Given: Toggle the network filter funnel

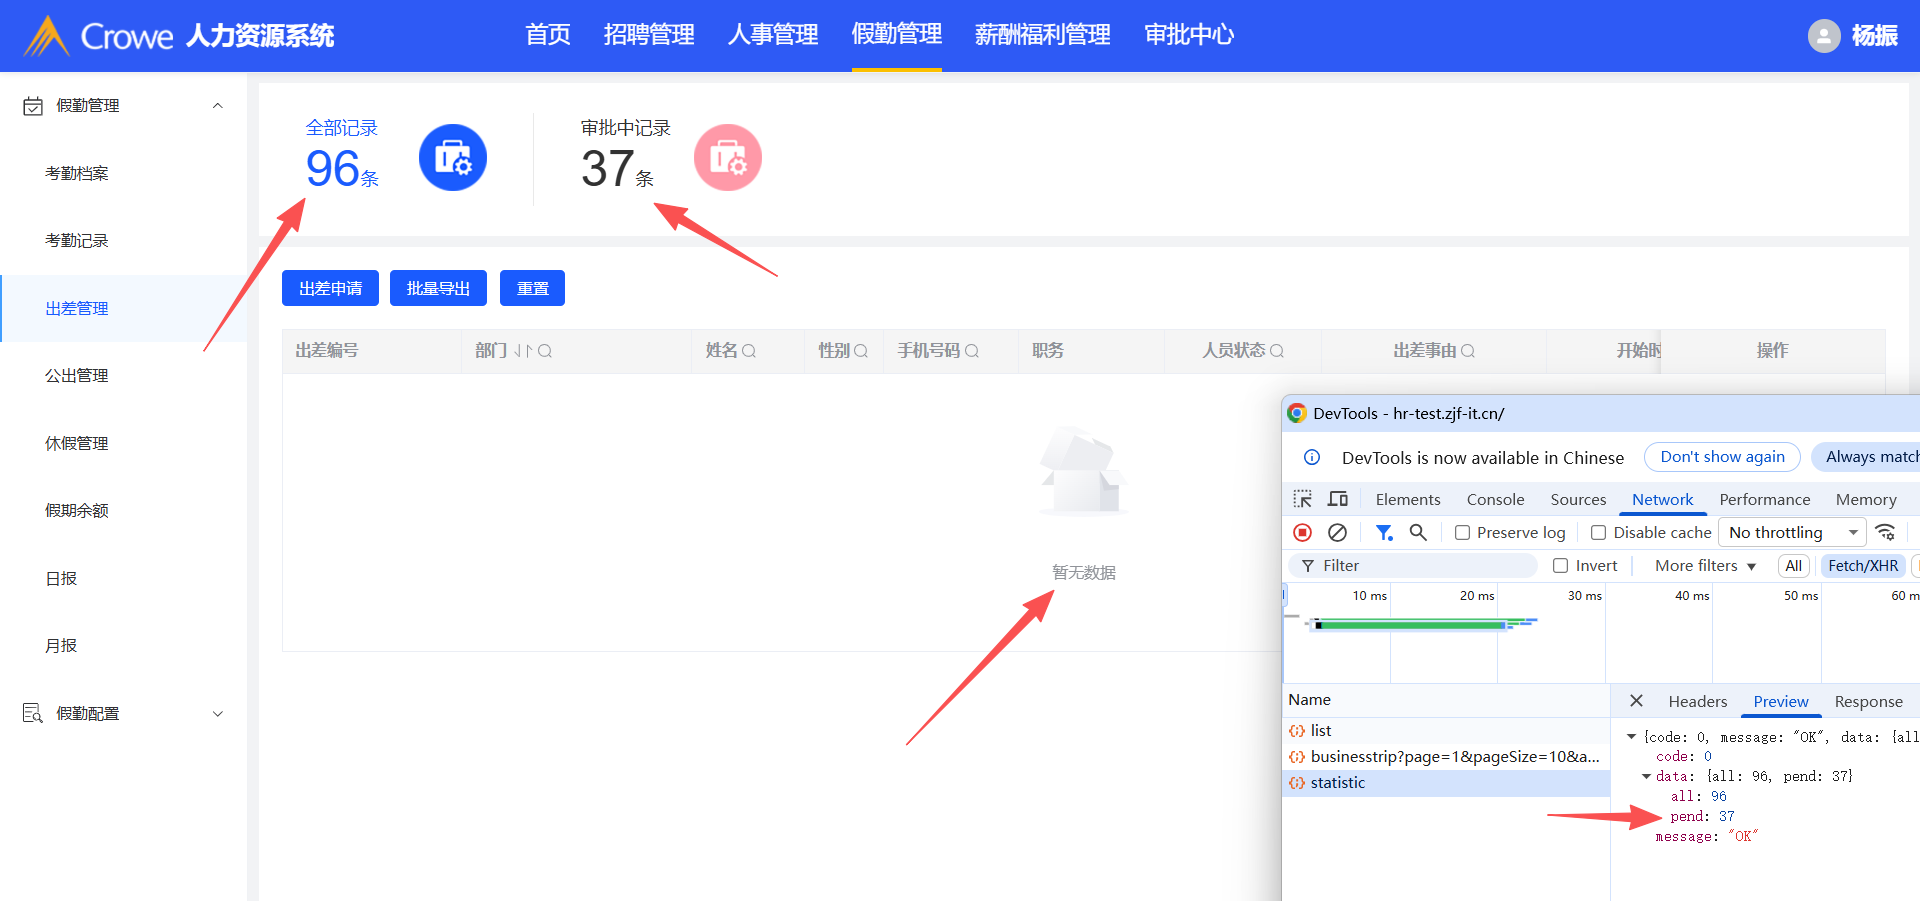Looking at the screenshot, I should point(1384,533).
